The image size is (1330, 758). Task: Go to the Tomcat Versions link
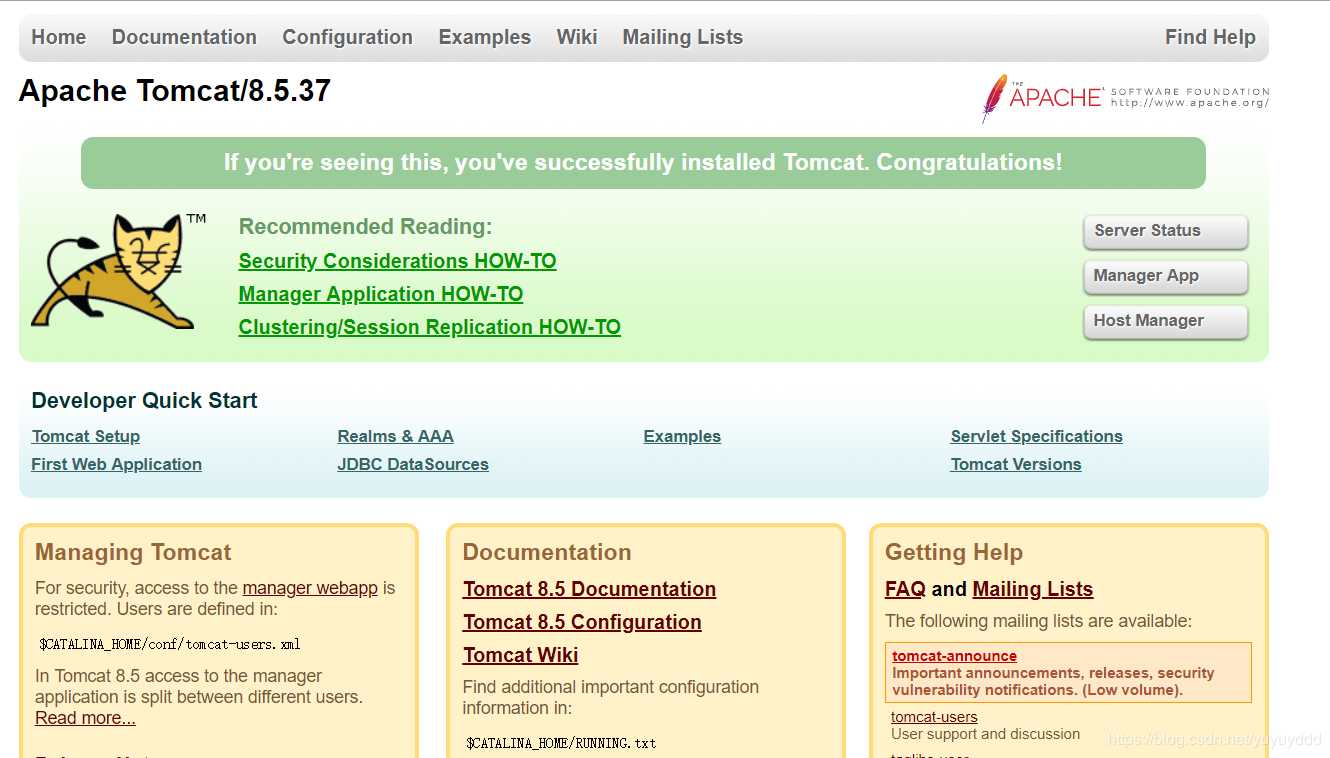coord(1016,464)
